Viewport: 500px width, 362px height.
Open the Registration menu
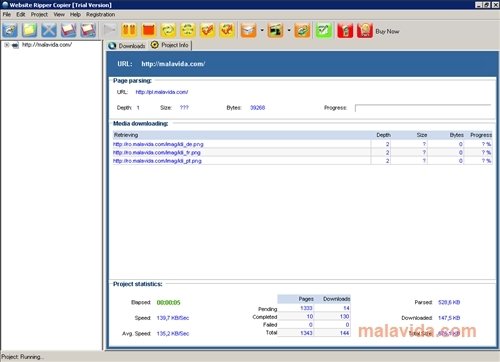click(x=100, y=15)
